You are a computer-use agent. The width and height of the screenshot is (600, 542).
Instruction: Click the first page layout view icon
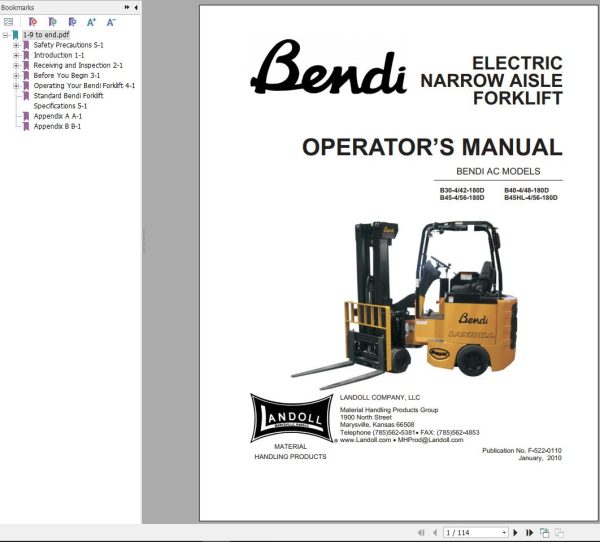coord(544,532)
